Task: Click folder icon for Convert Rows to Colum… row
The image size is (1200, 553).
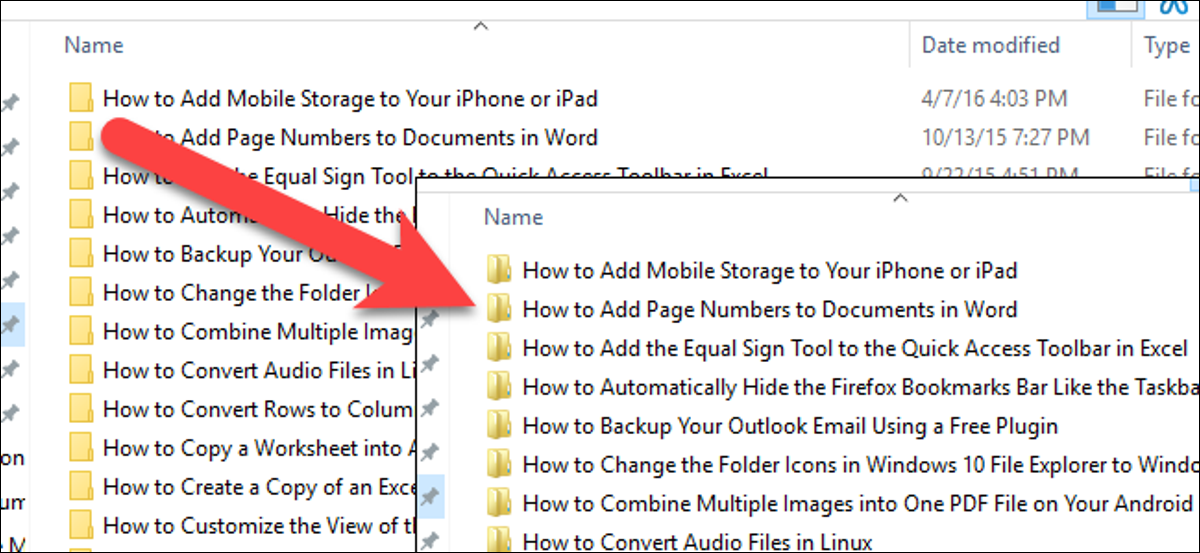Action: [82, 409]
